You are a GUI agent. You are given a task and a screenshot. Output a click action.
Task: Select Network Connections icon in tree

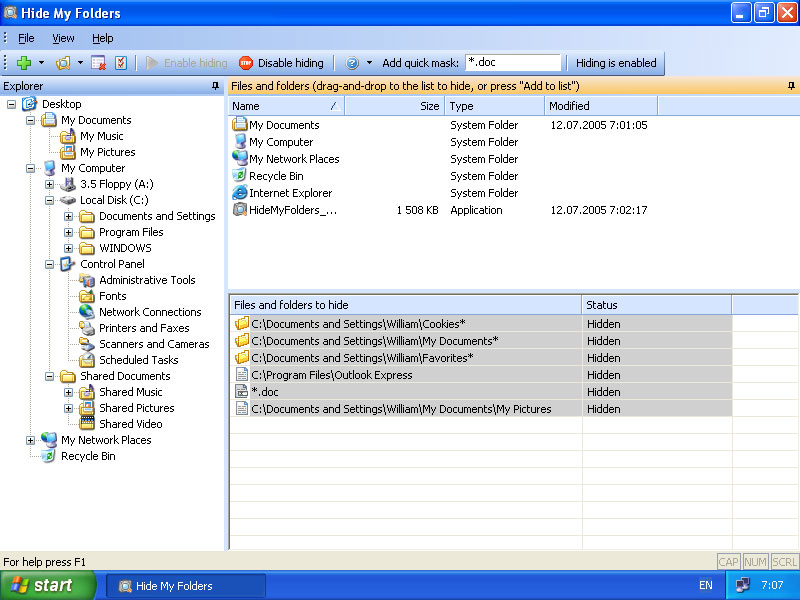click(87, 312)
